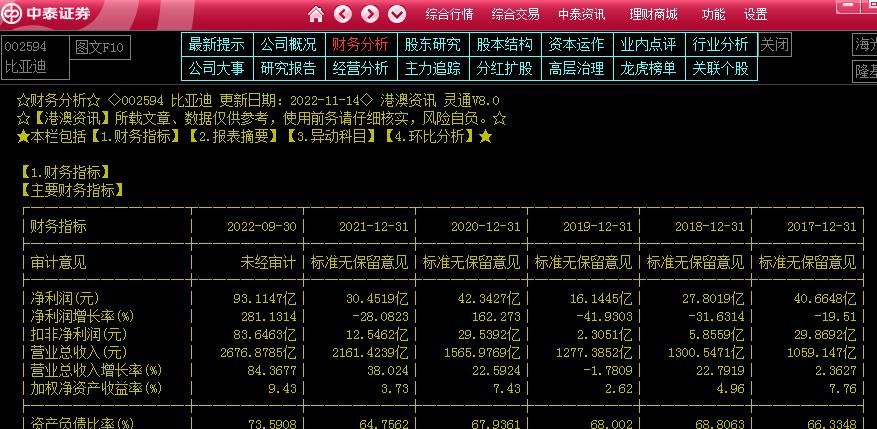Click the 2019-12-31 column header
The height and width of the screenshot is (429, 877).
(x=597, y=227)
